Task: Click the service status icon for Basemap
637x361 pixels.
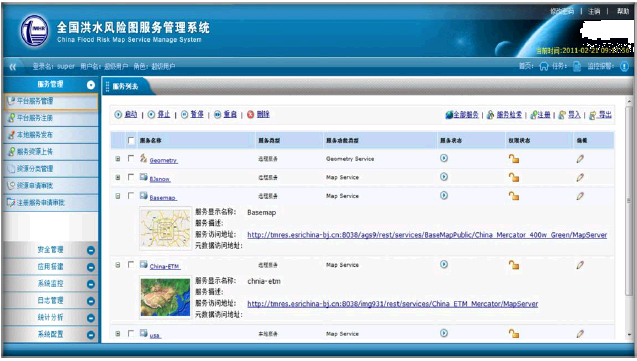Action: 444,195
